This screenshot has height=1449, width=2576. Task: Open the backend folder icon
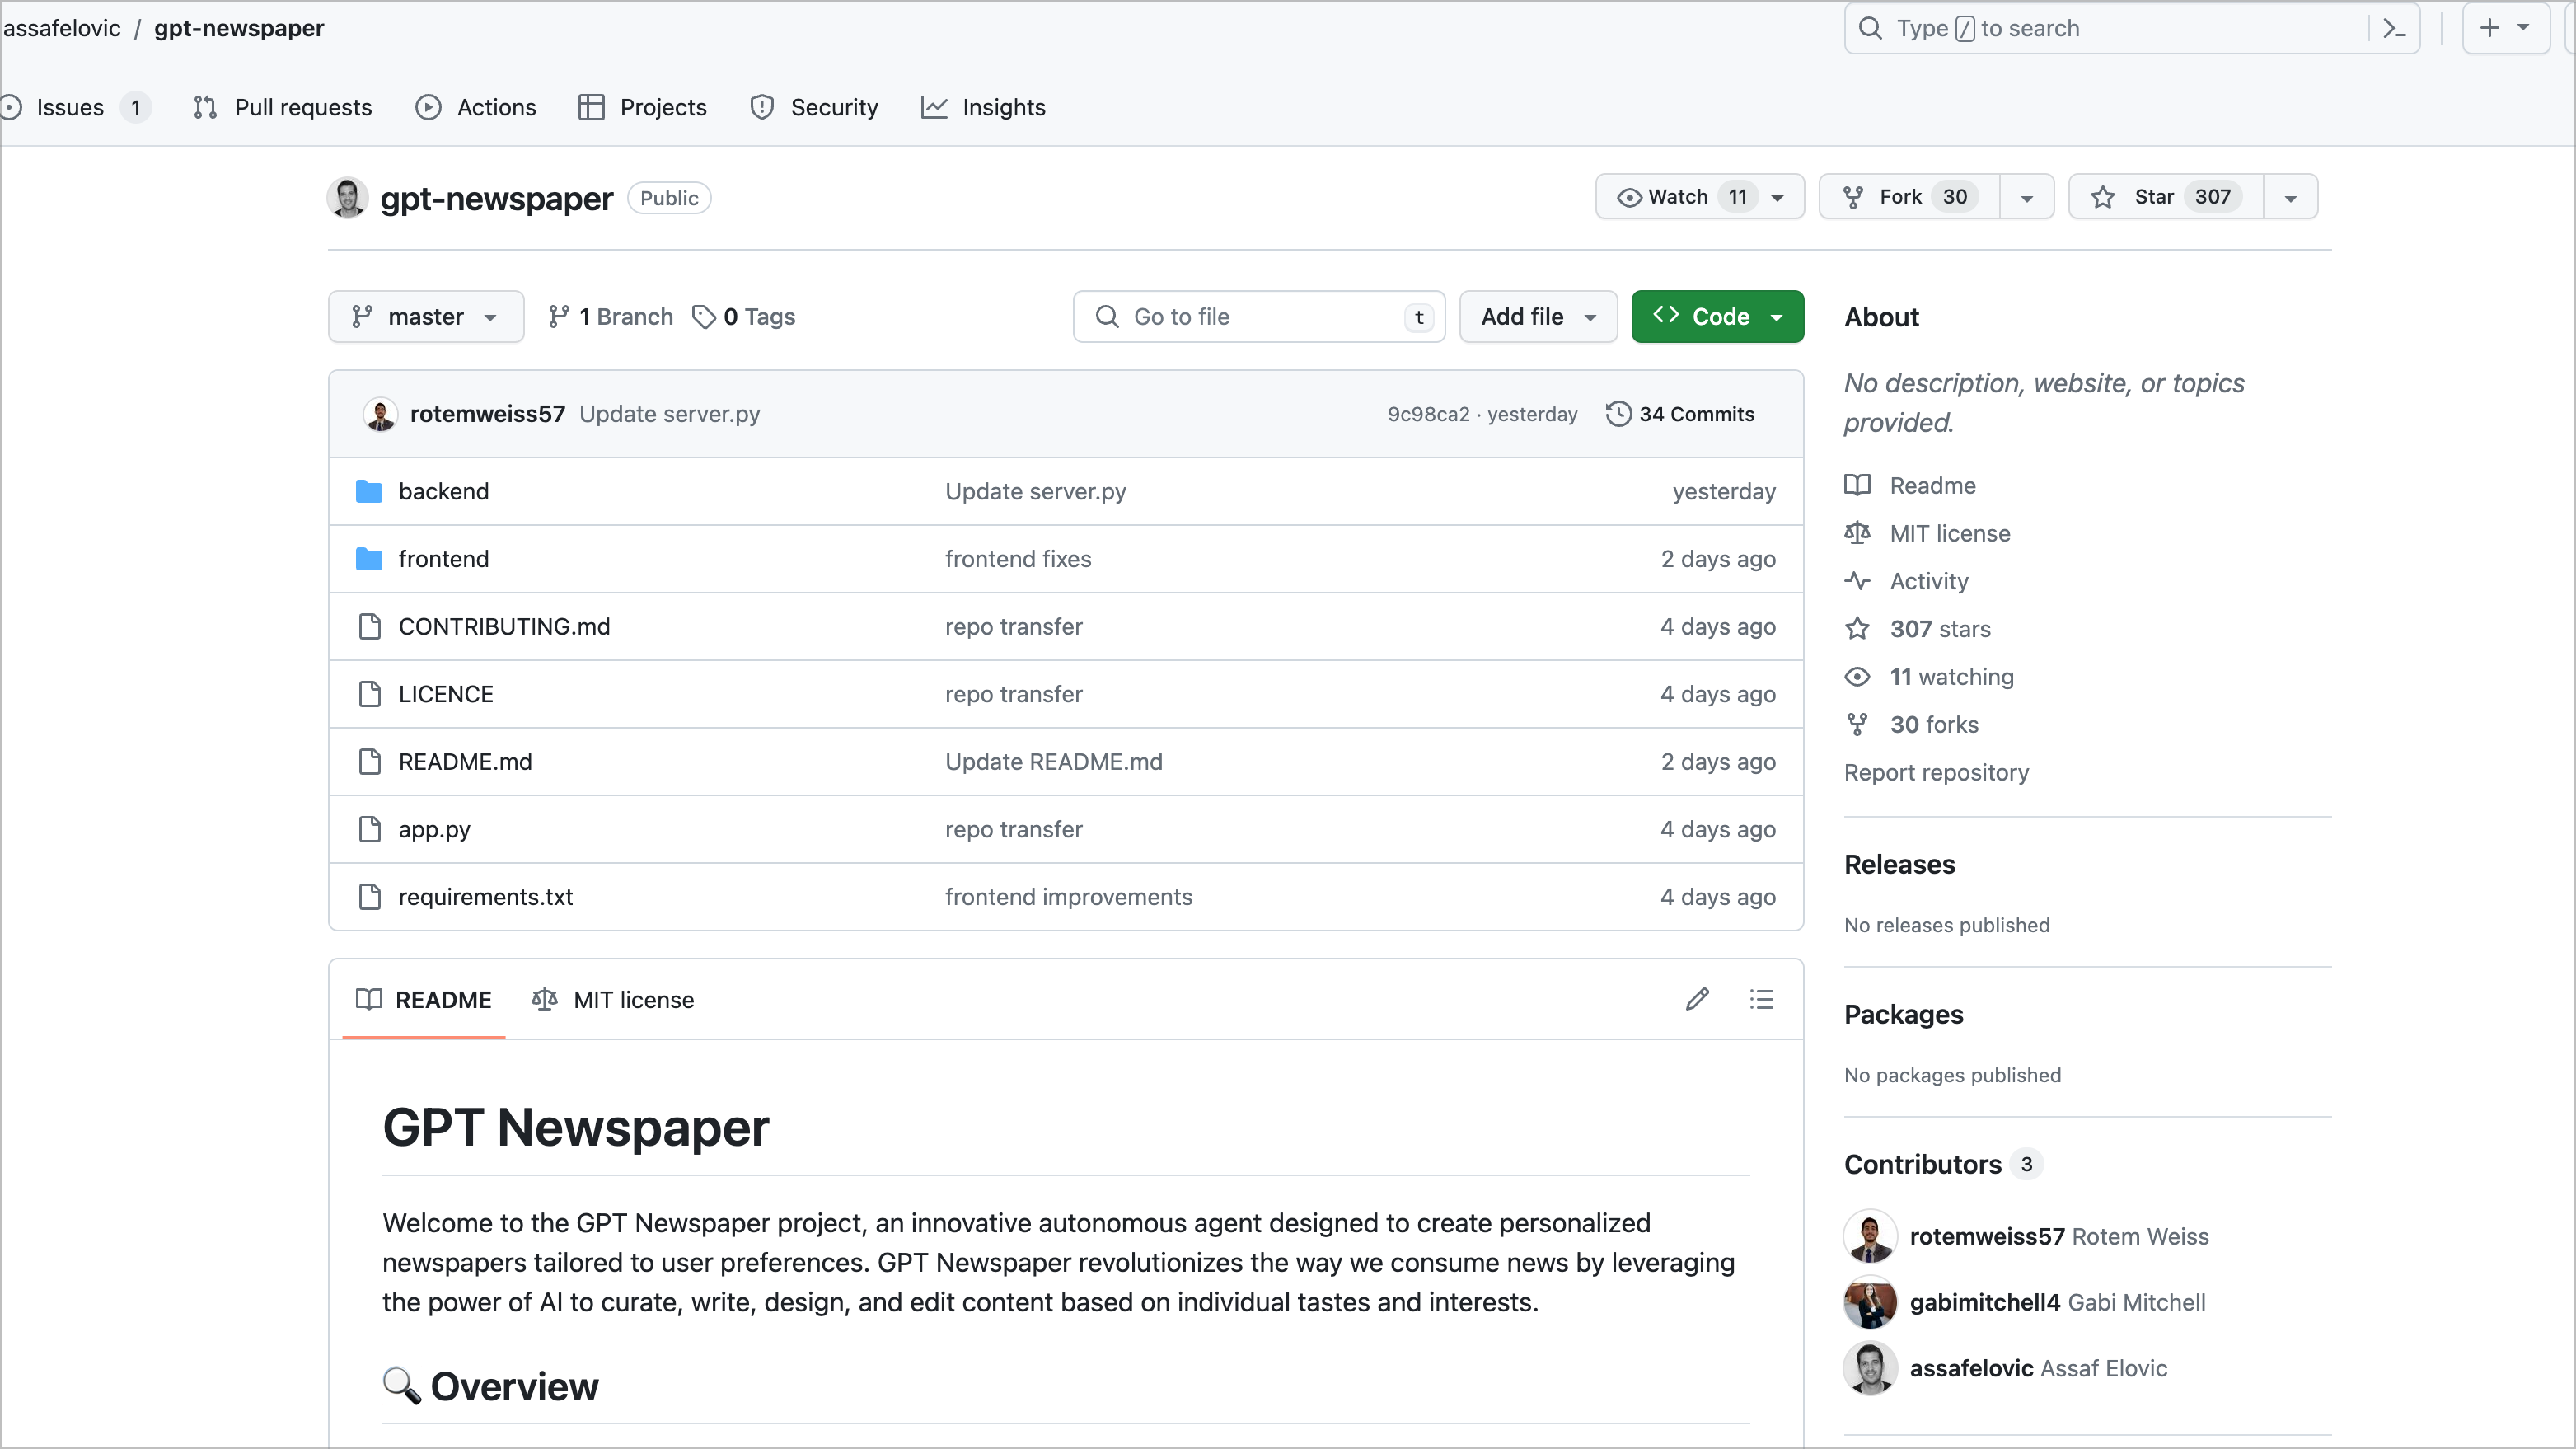[x=369, y=491]
